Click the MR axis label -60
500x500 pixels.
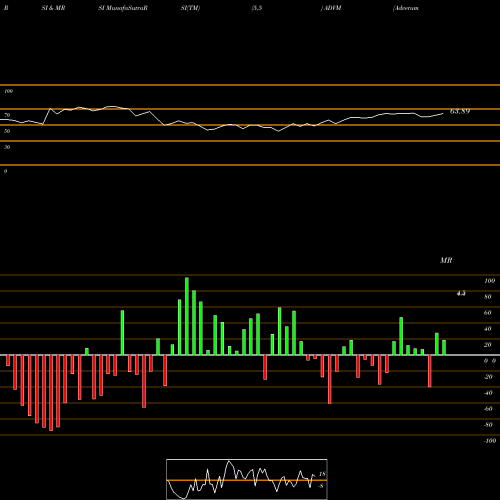[488, 409]
